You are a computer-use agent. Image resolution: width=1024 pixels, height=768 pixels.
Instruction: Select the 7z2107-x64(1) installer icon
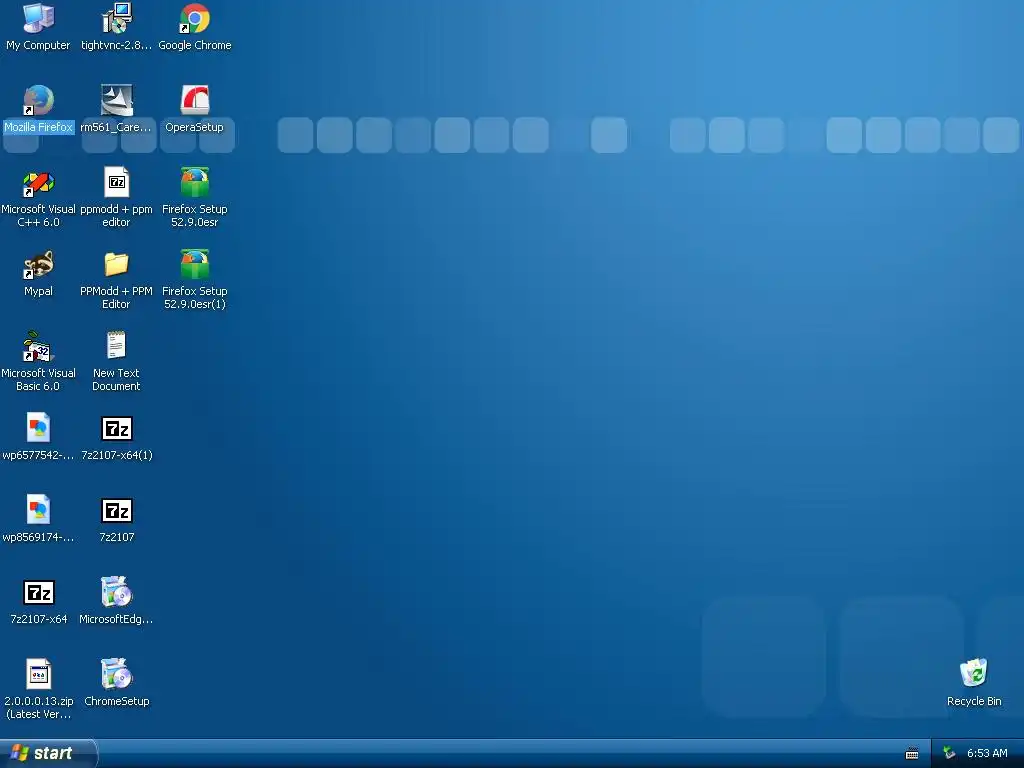click(117, 428)
